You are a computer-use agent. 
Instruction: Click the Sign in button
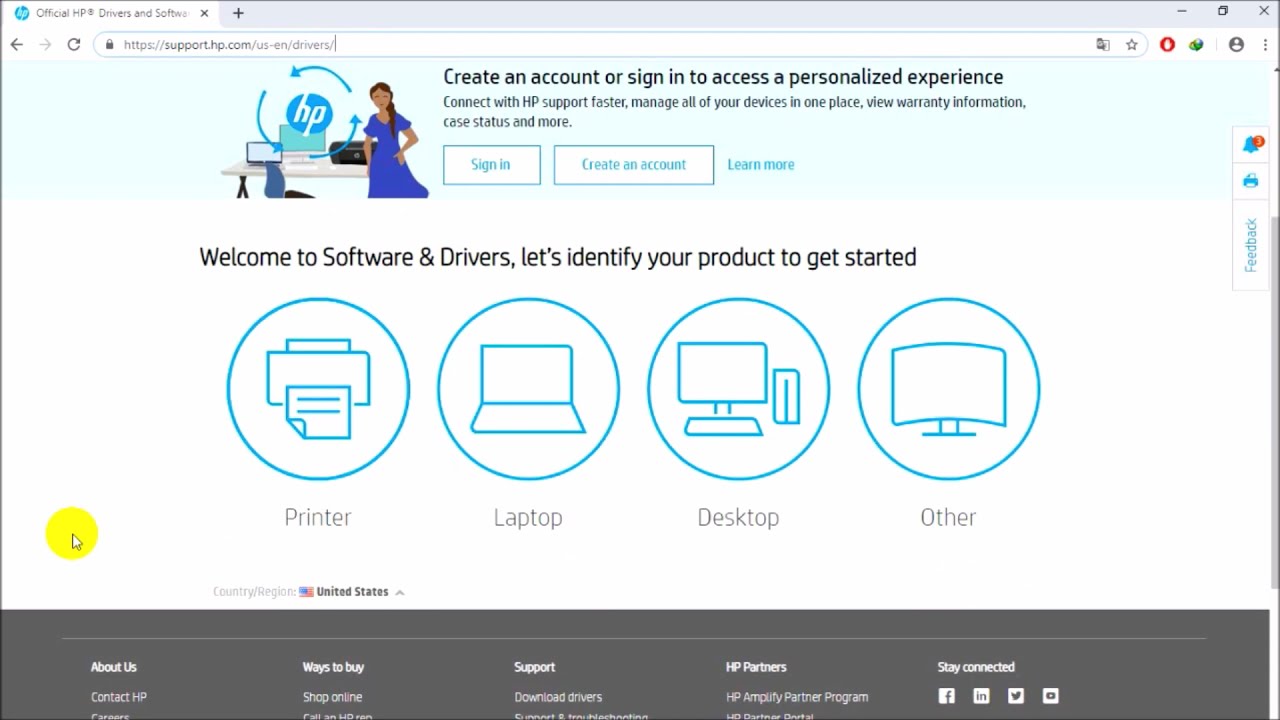(x=491, y=165)
